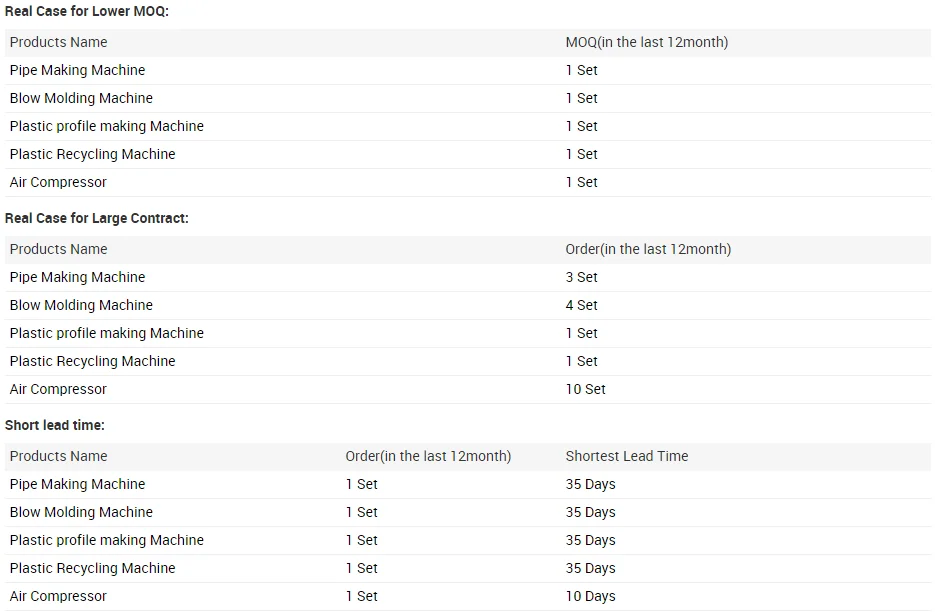Click 'Plastic Recycling Machine' in the Lower MOQ table
The image size is (935, 612).
(x=92, y=154)
